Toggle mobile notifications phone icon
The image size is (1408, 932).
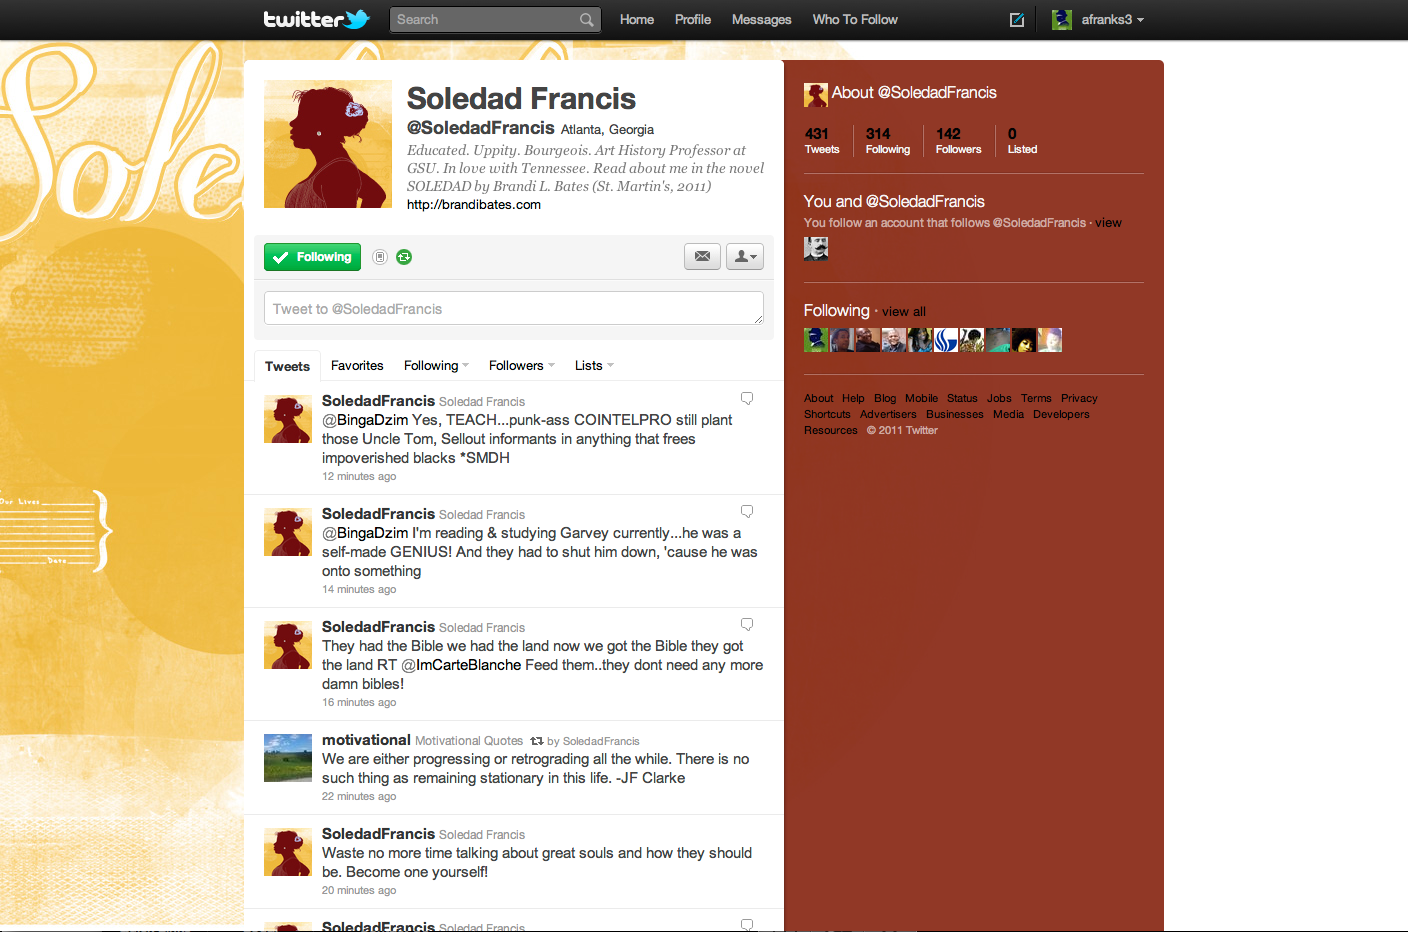[x=380, y=257]
